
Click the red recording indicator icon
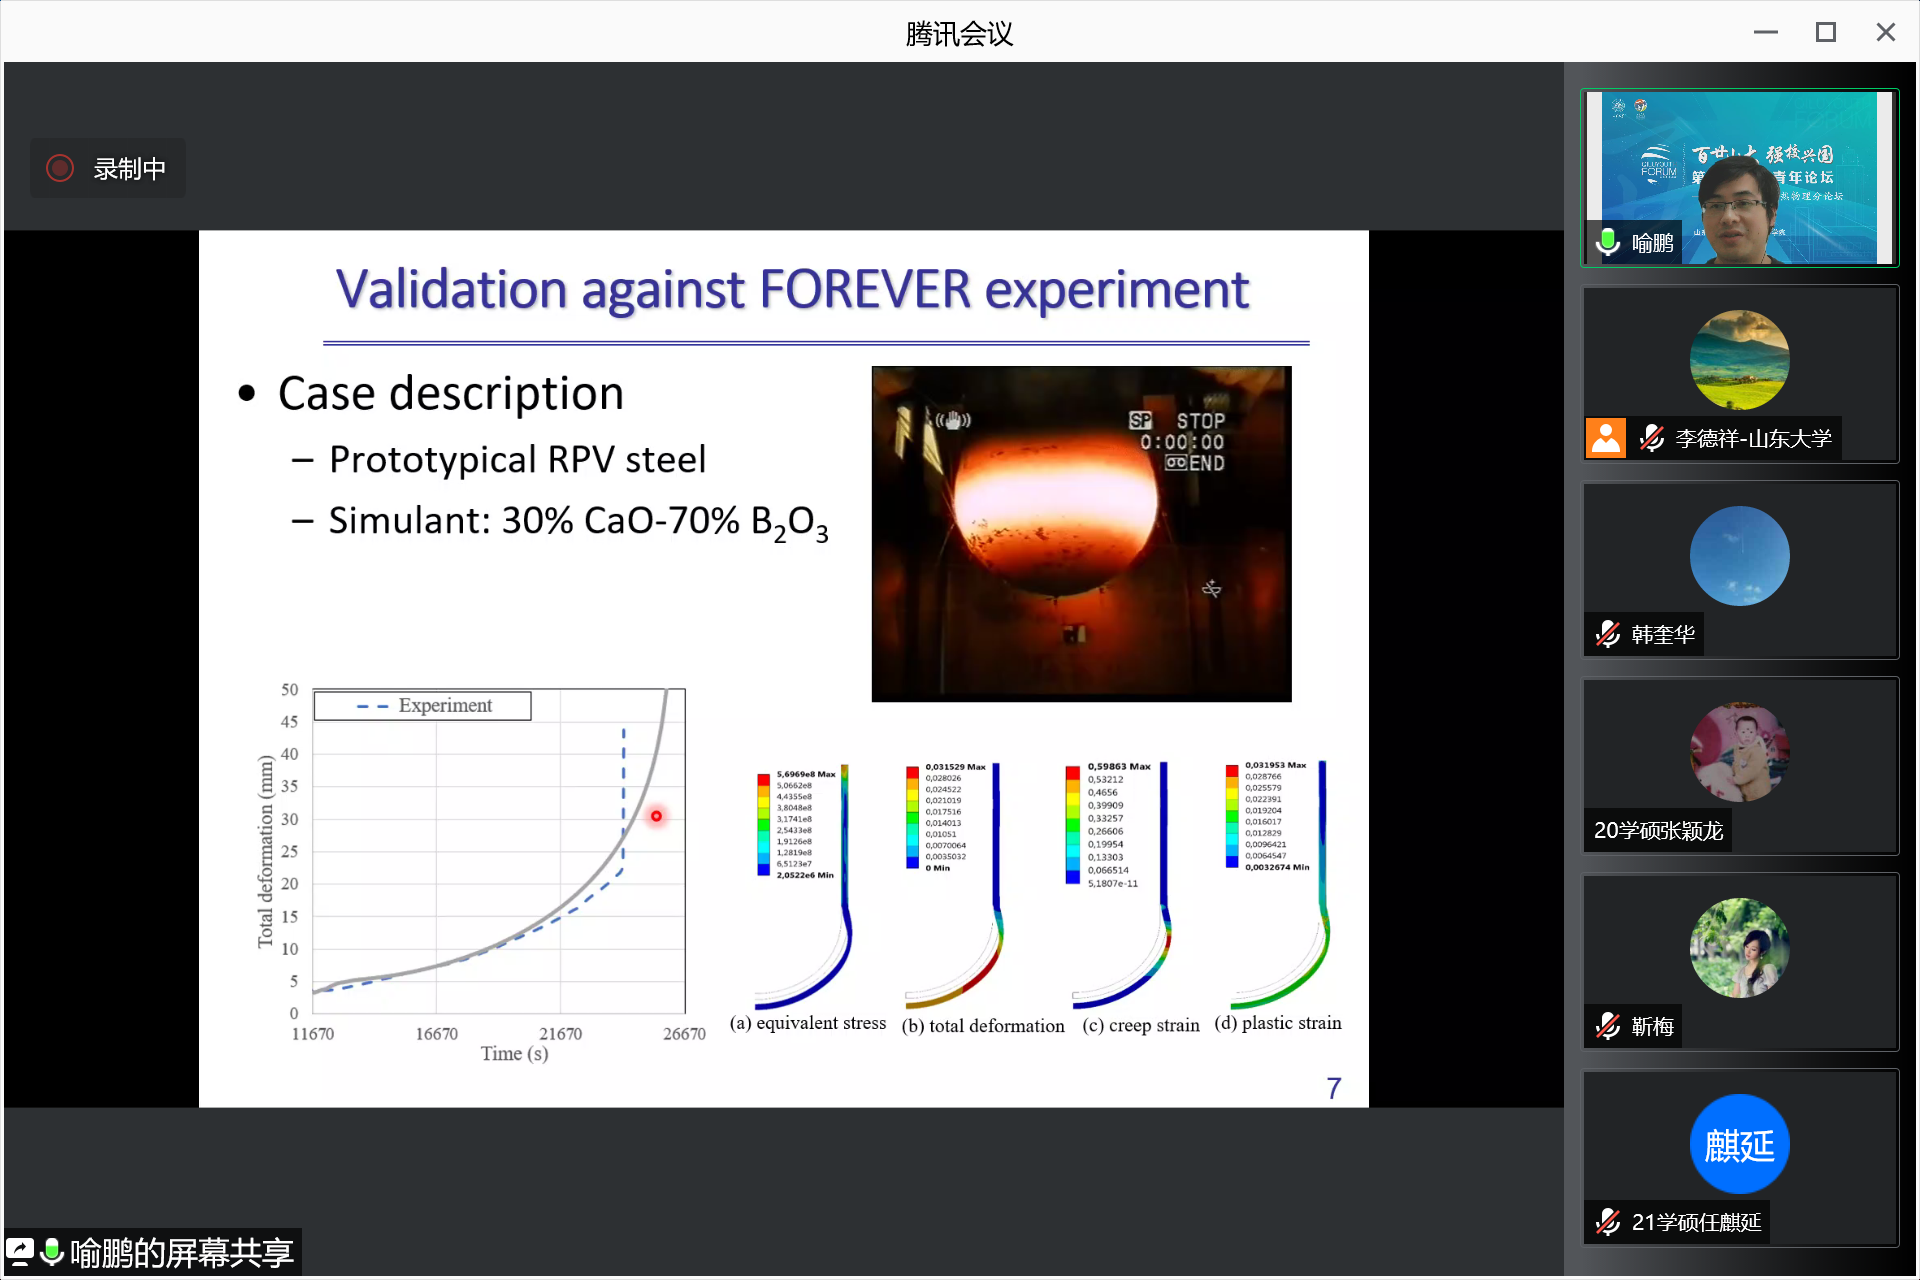(x=60, y=168)
